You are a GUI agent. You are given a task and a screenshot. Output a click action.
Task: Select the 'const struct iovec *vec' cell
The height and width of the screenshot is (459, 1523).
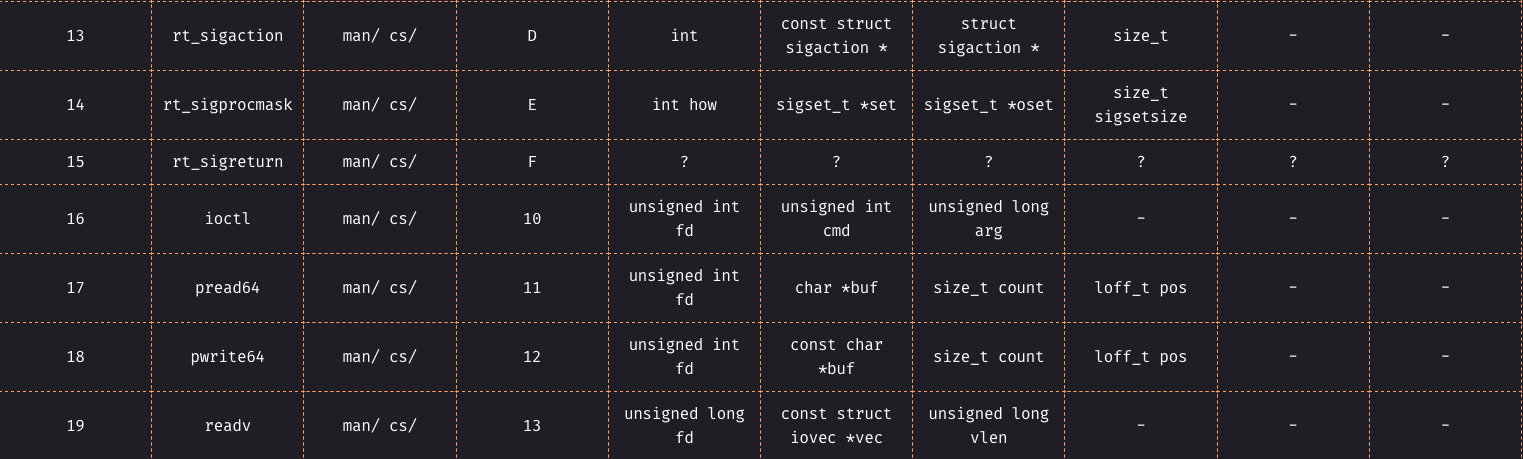pyautogui.click(x=836, y=426)
